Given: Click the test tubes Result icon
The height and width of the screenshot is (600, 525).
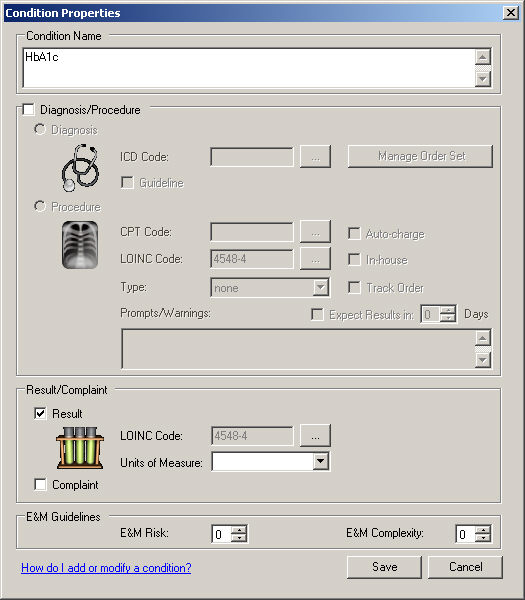Looking at the screenshot, I should (x=80, y=448).
